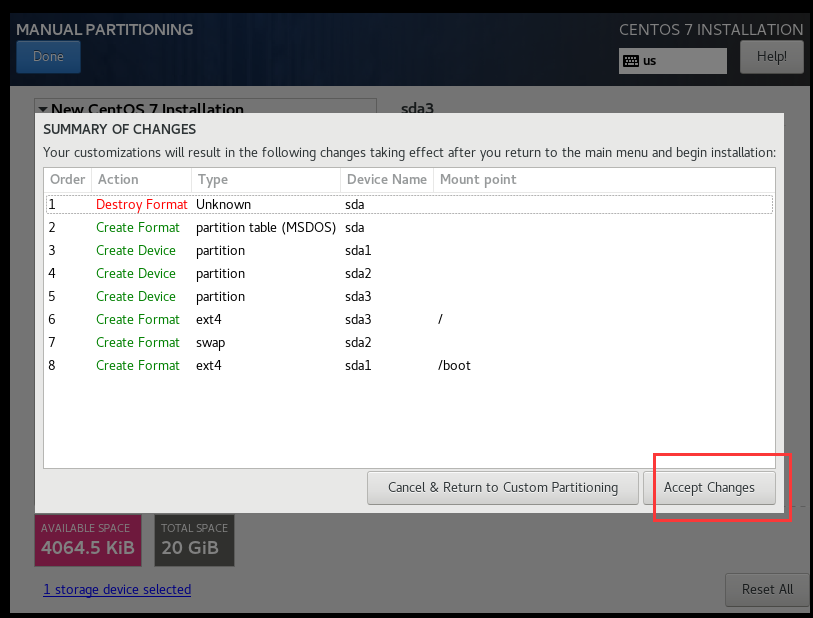Click the Reset All button
This screenshot has width=813, height=618.
coord(767,589)
